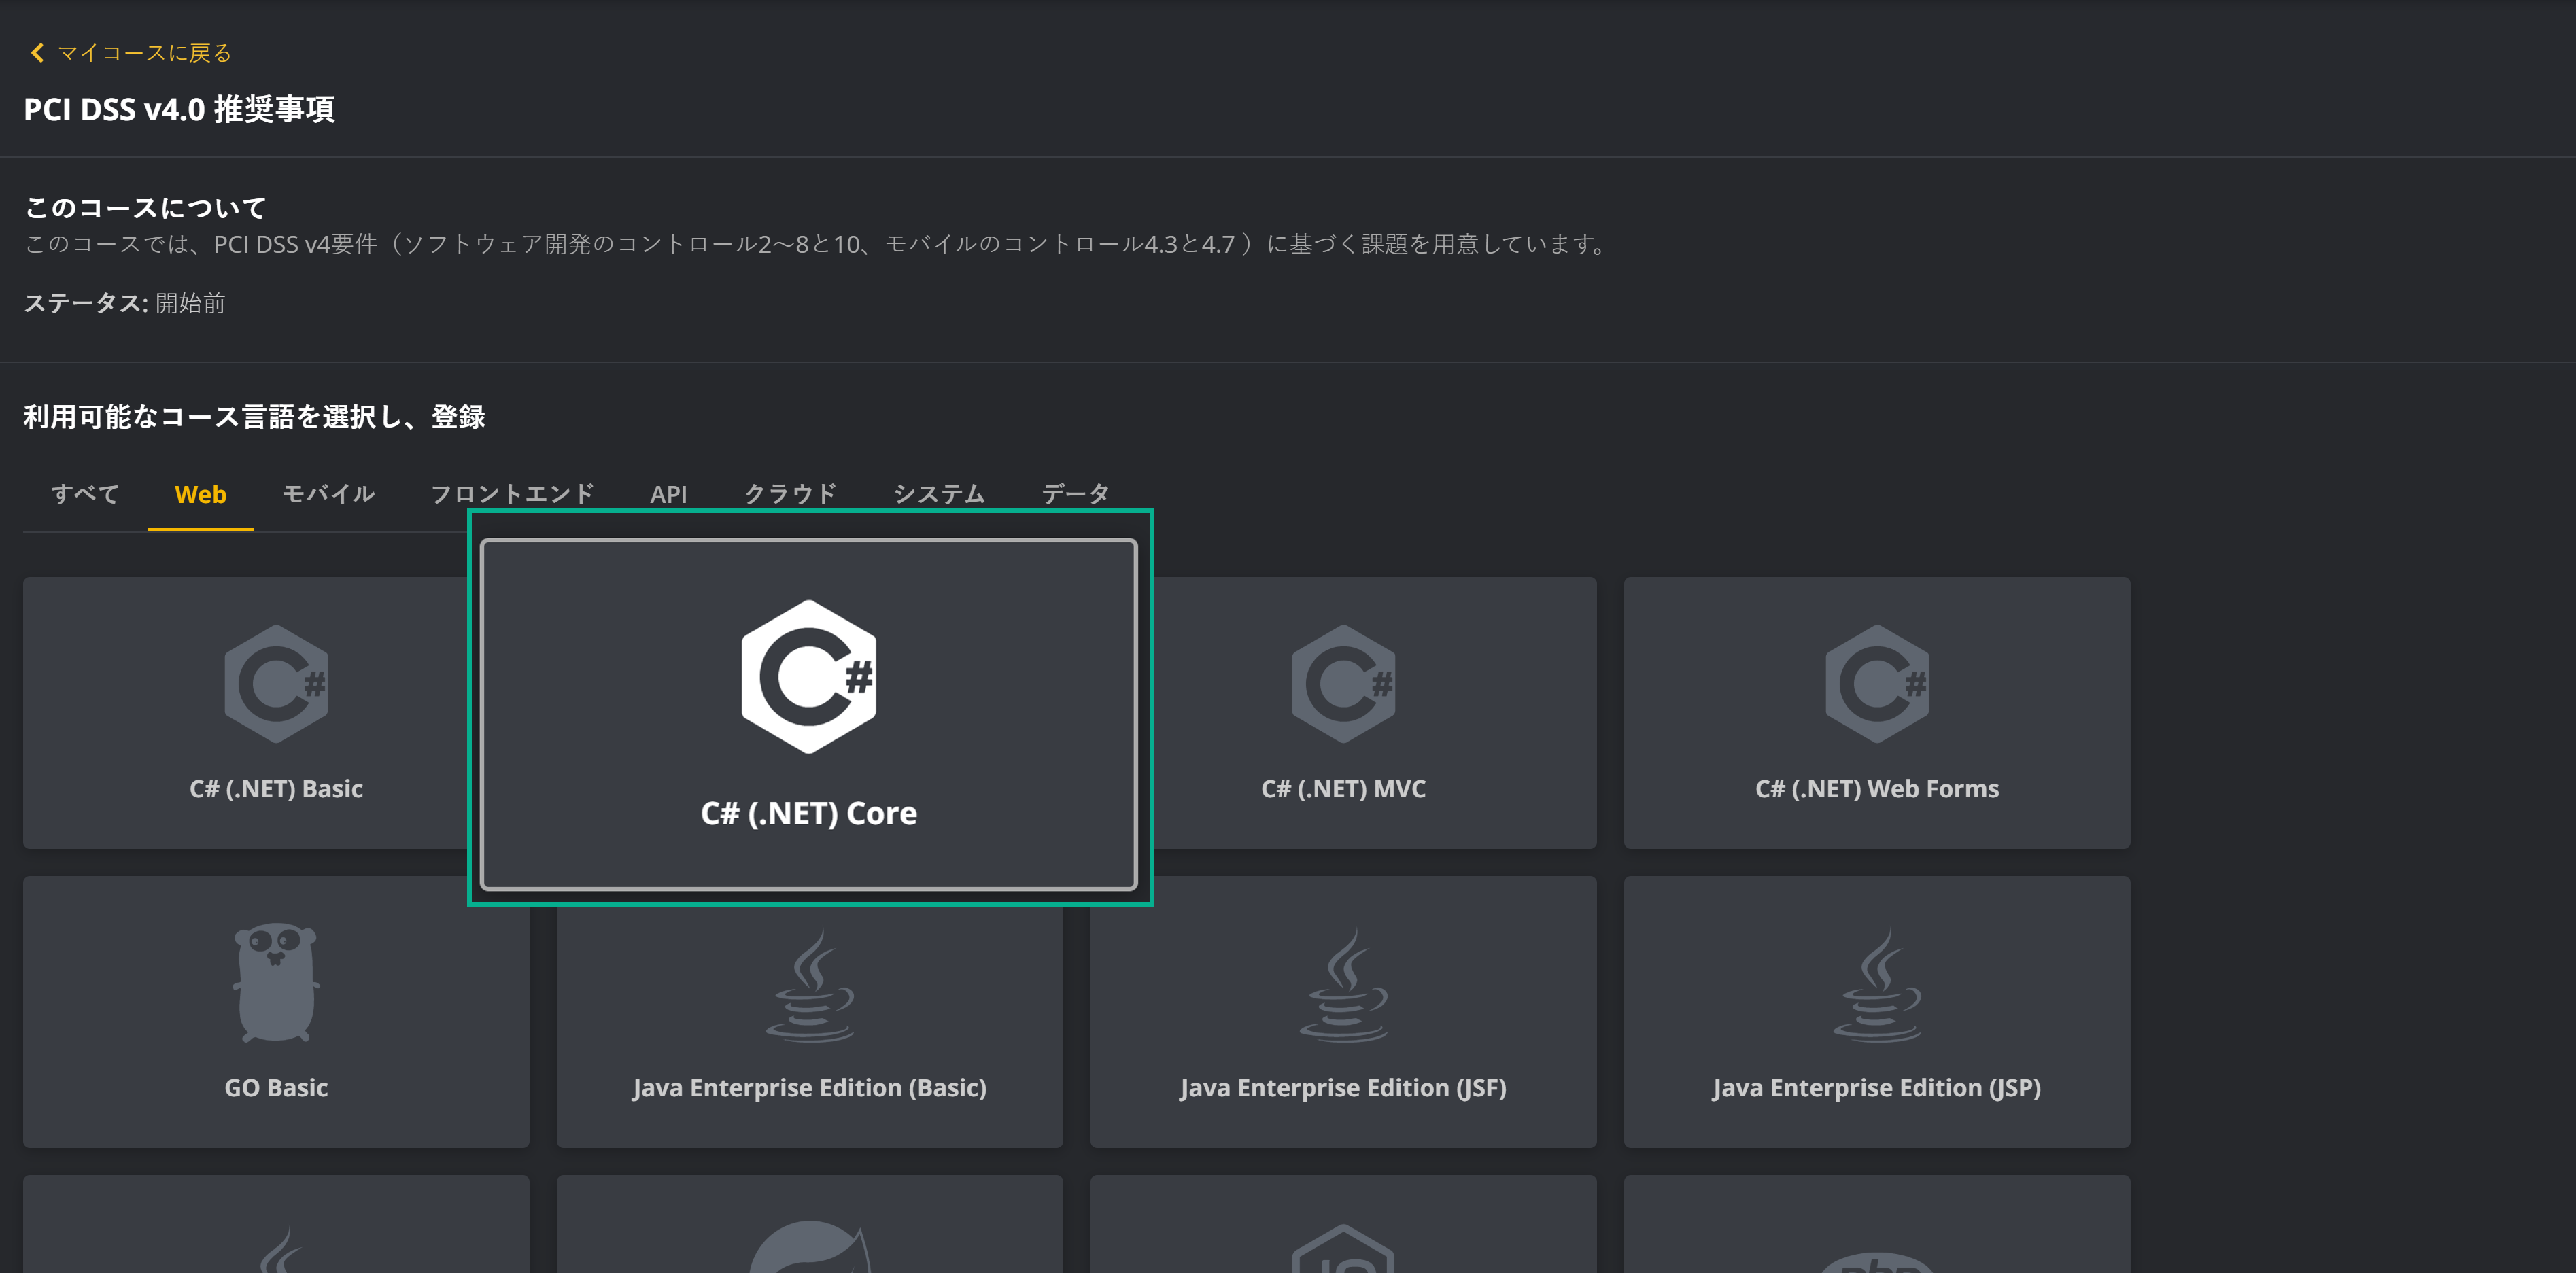Switch to the フロントエンド tab
This screenshot has height=1273, width=2576.
(512, 494)
